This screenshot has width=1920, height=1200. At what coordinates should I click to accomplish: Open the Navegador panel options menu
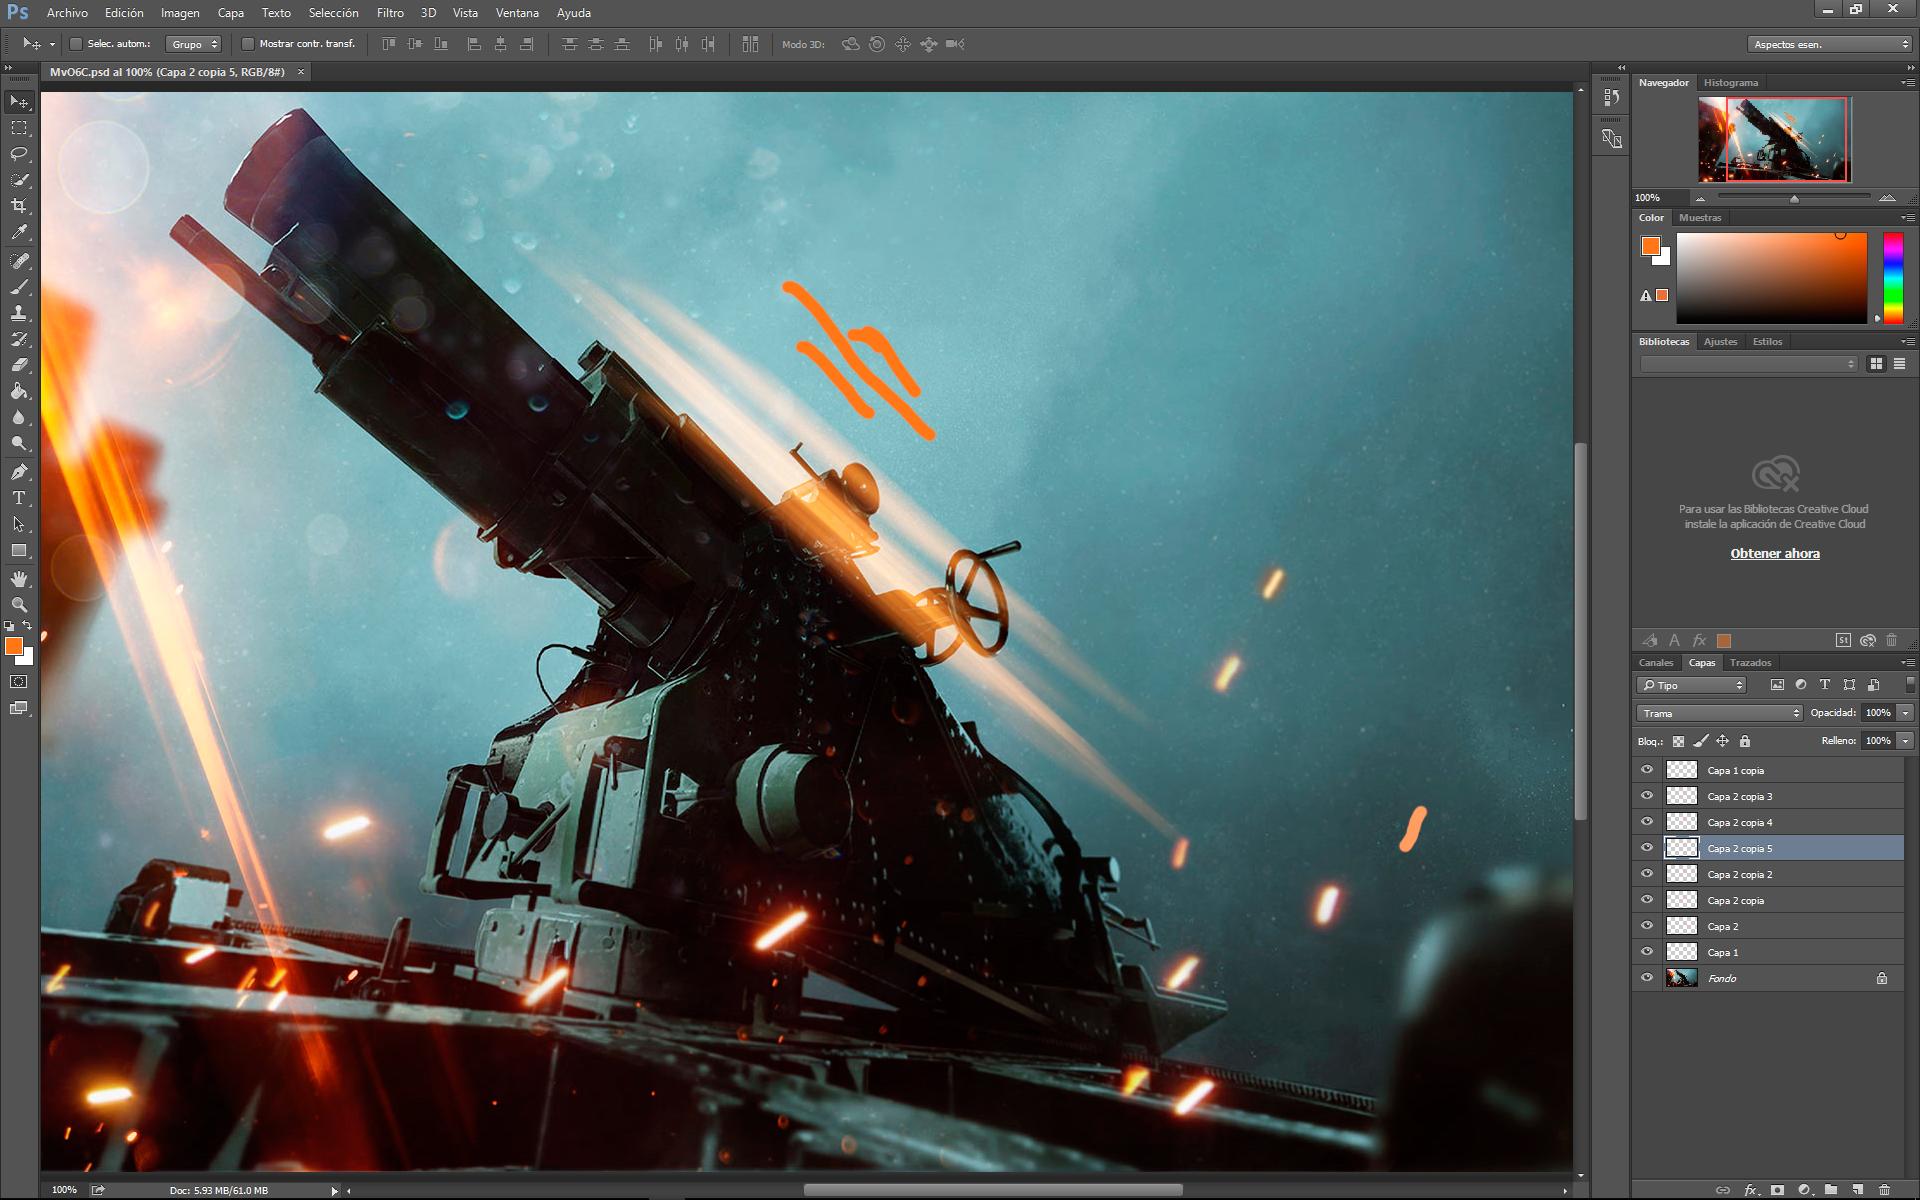tap(1908, 83)
